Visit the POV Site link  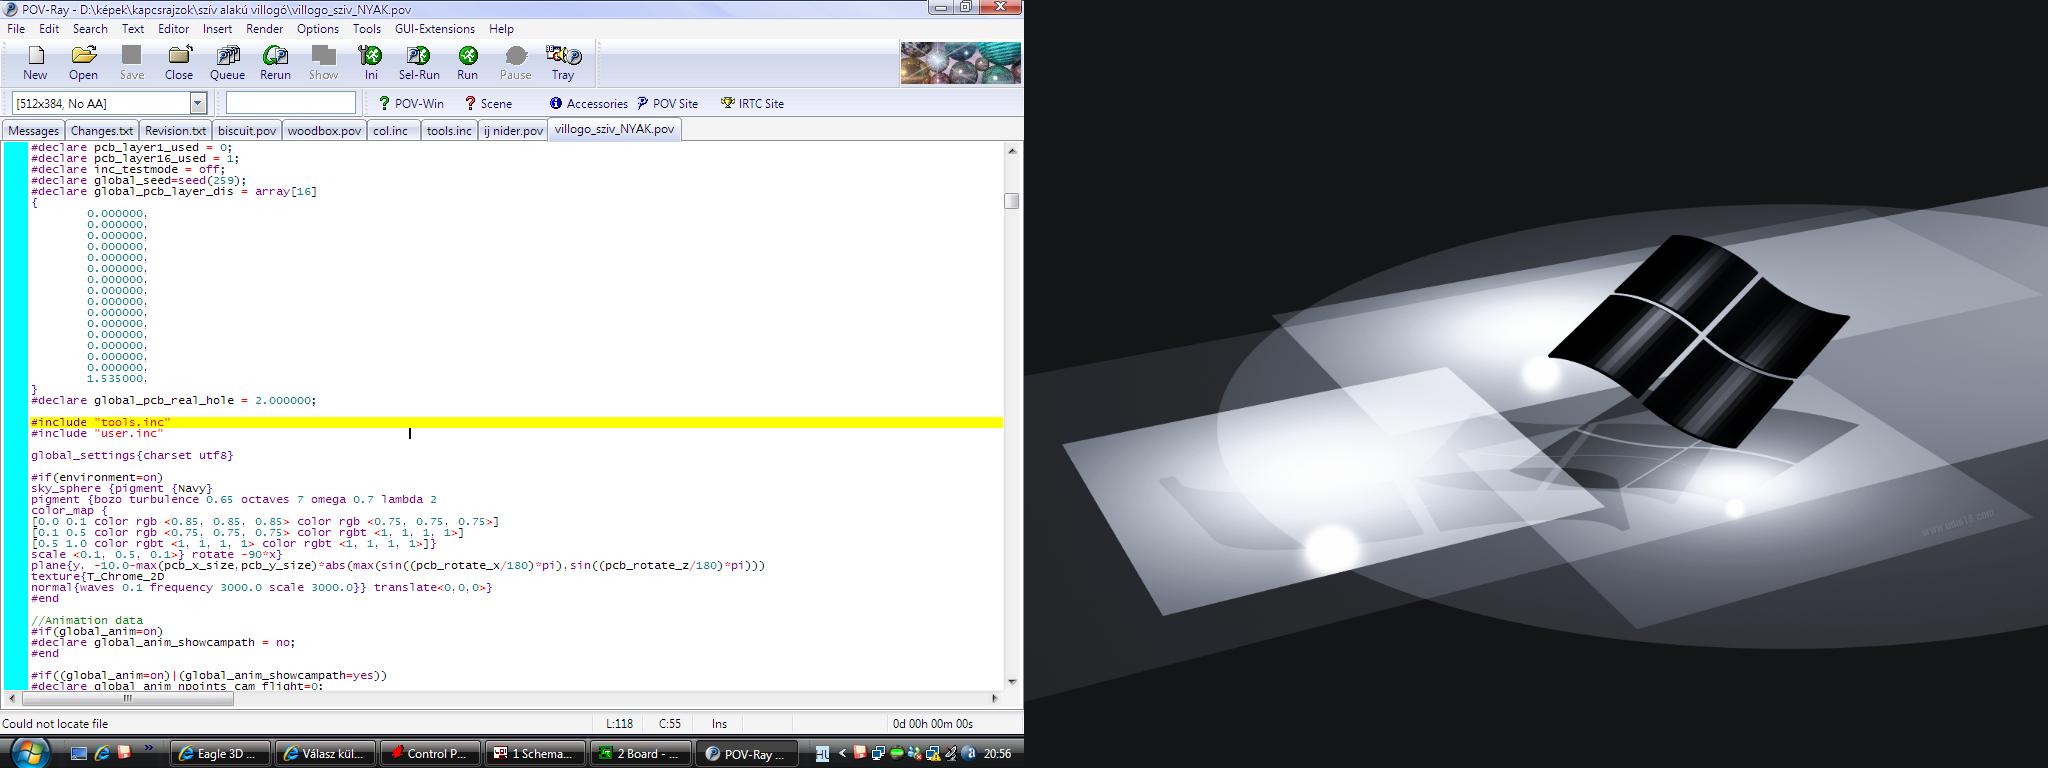pyautogui.click(x=667, y=103)
